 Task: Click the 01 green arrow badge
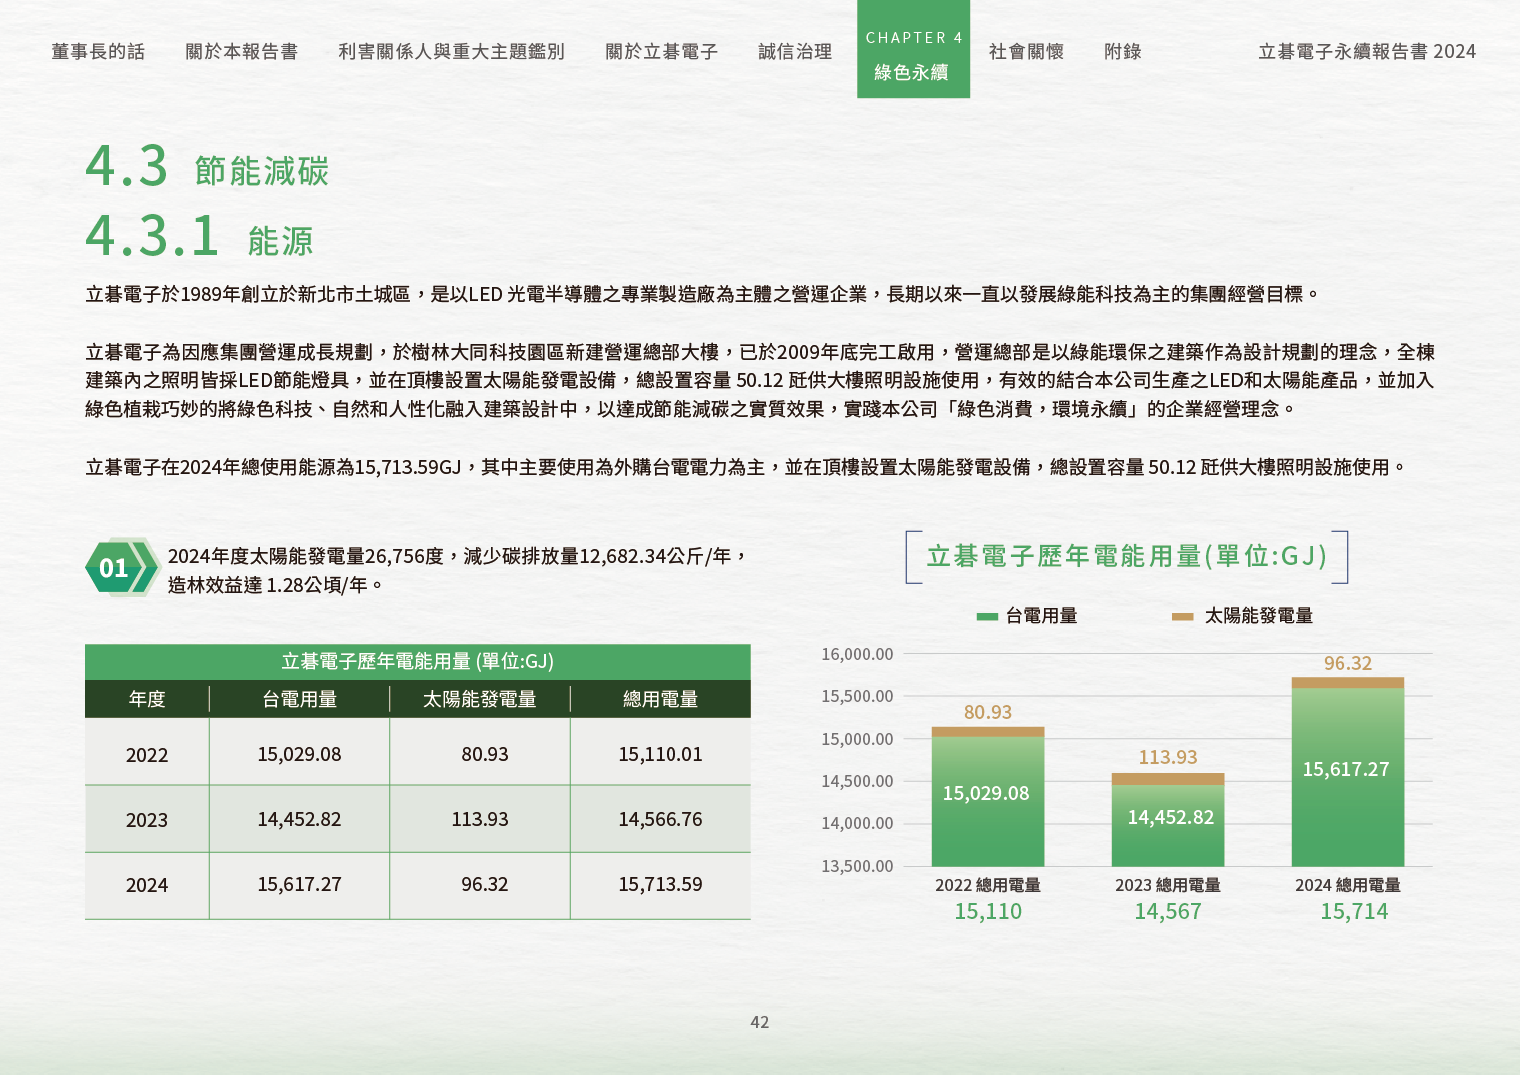pyautogui.click(x=122, y=568)
